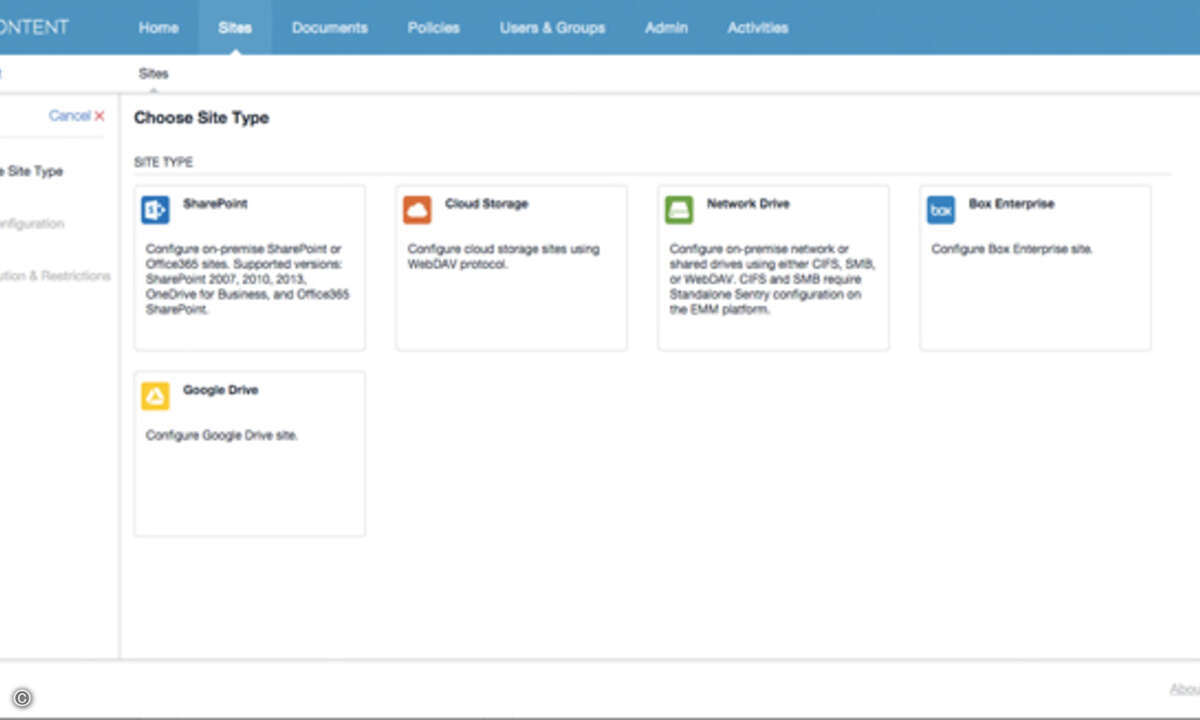Click the Sites sub-navigation item
The height and width of the screenshot is (720, 1200).
pyautogui.click(x=154, y=74)
